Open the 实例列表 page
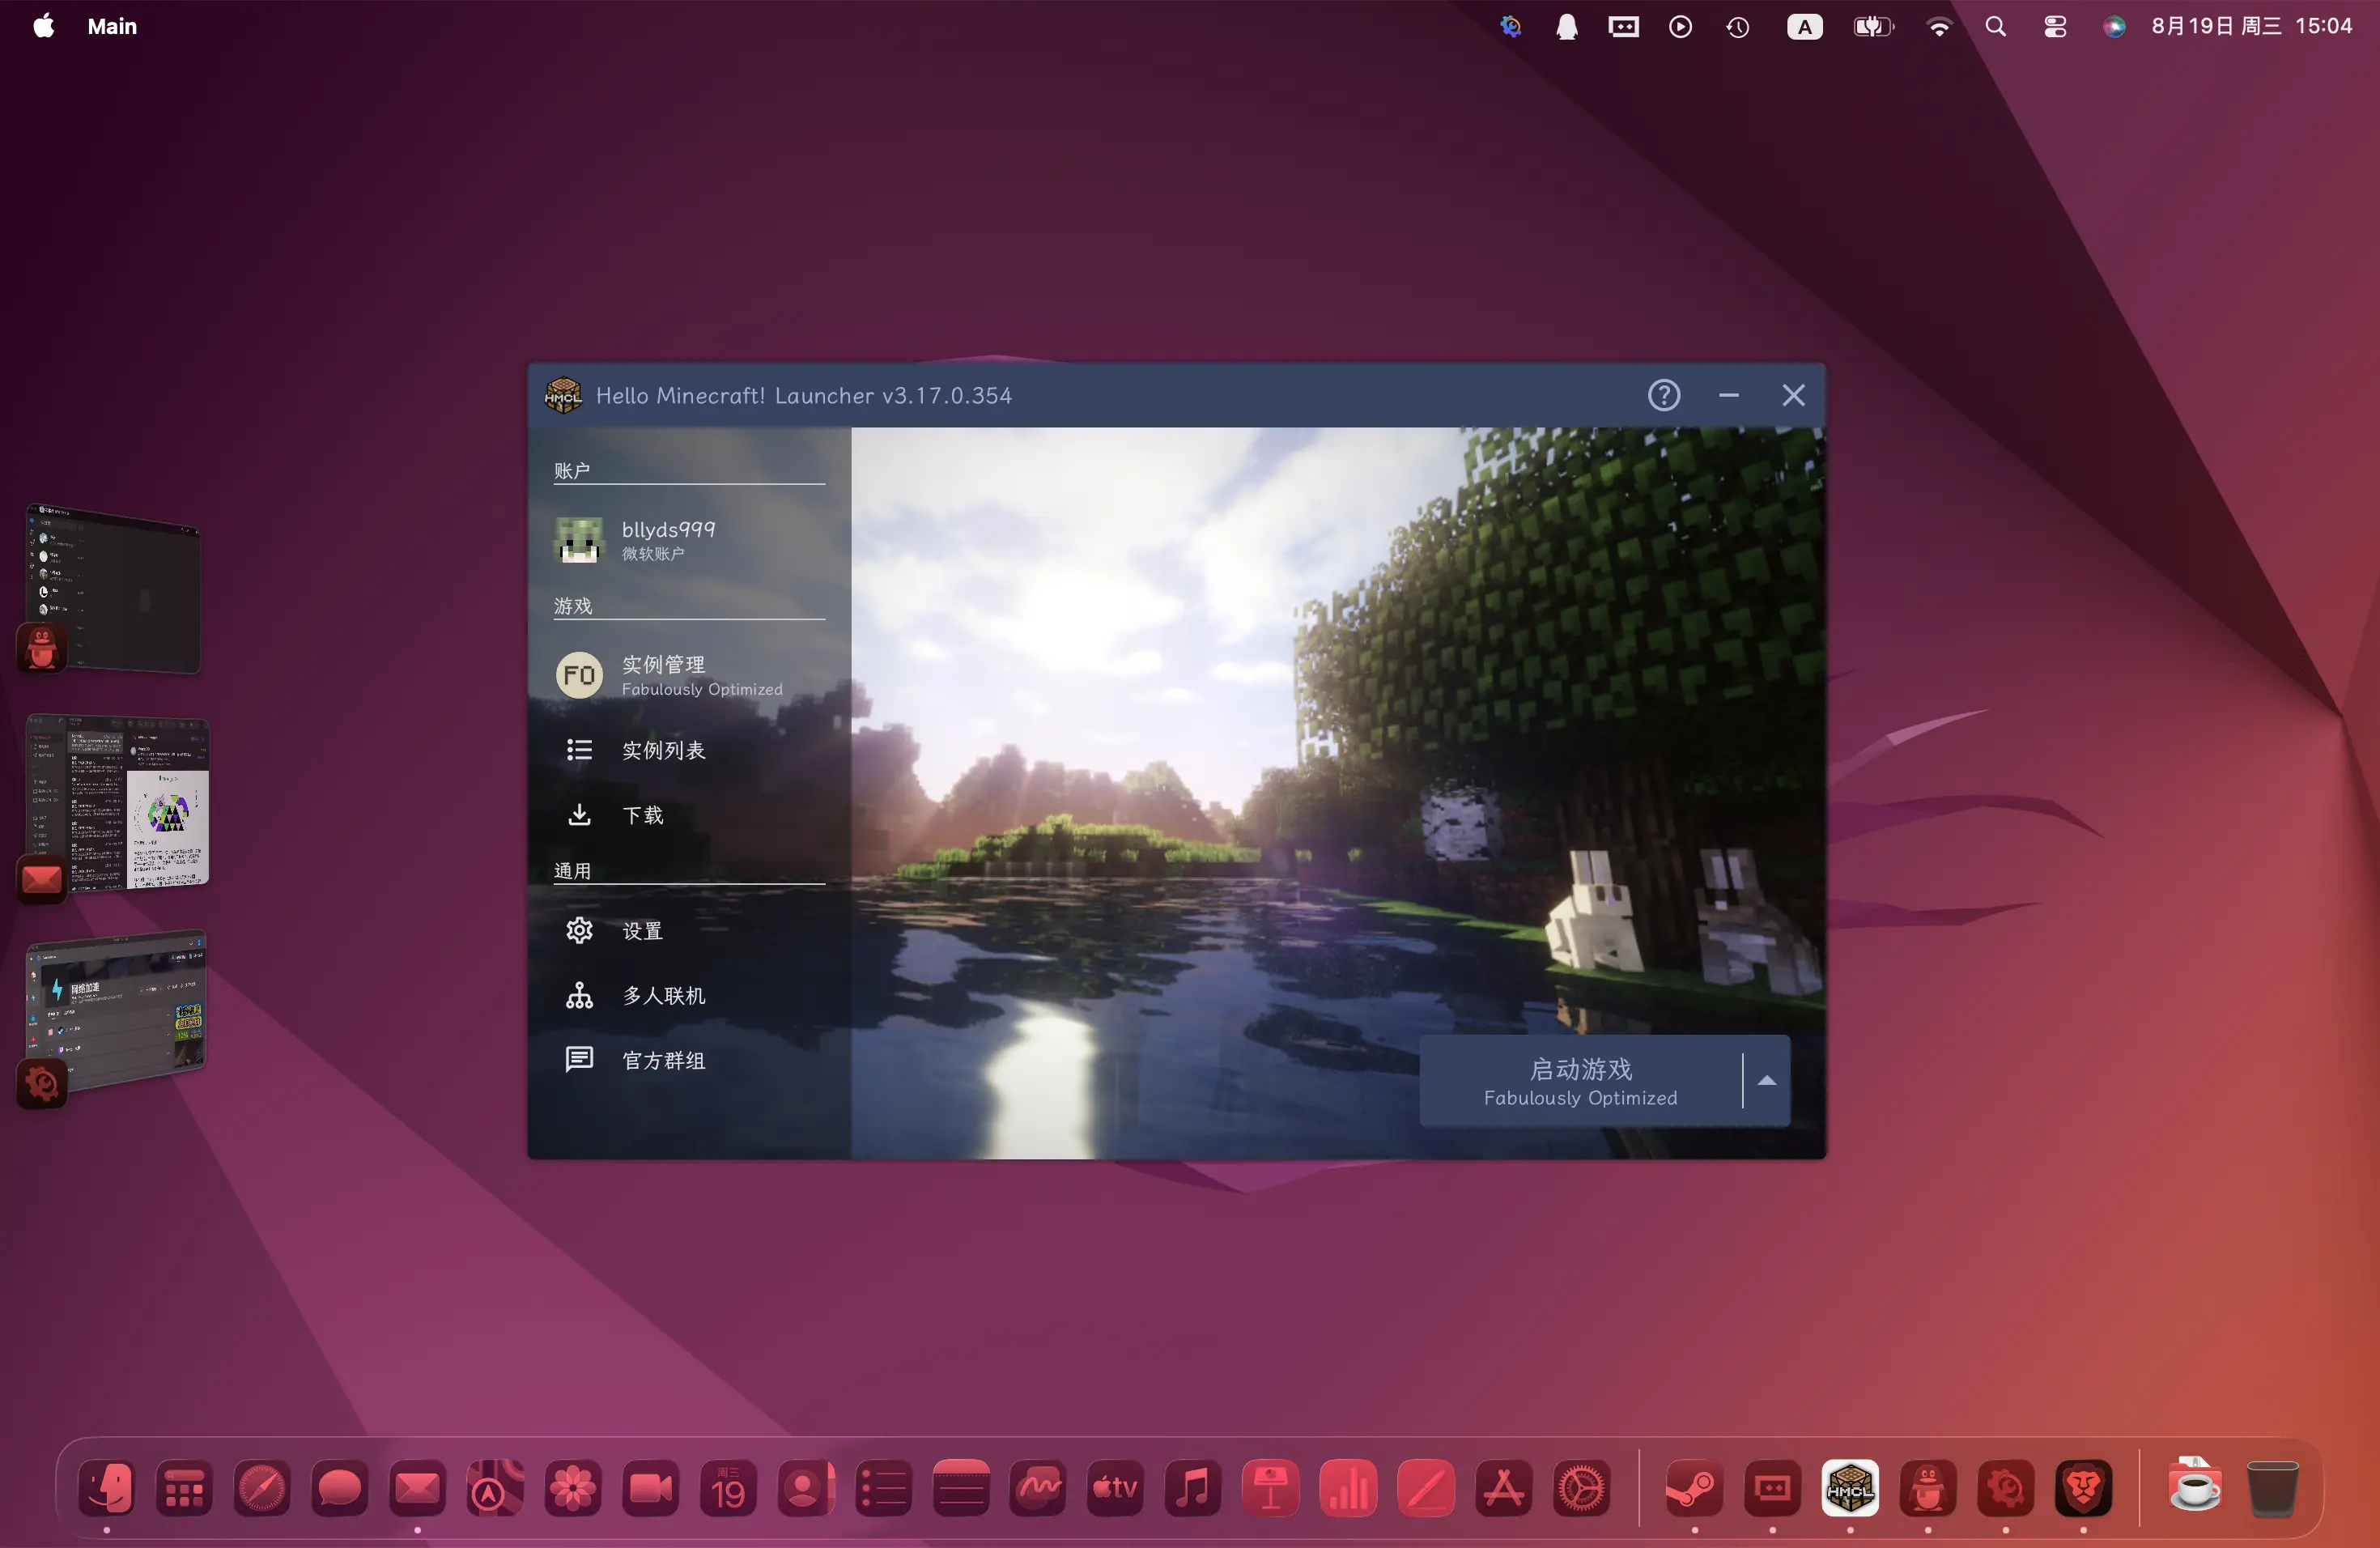The width and height of the screenshot is (2380, 1548). point(689,750)
